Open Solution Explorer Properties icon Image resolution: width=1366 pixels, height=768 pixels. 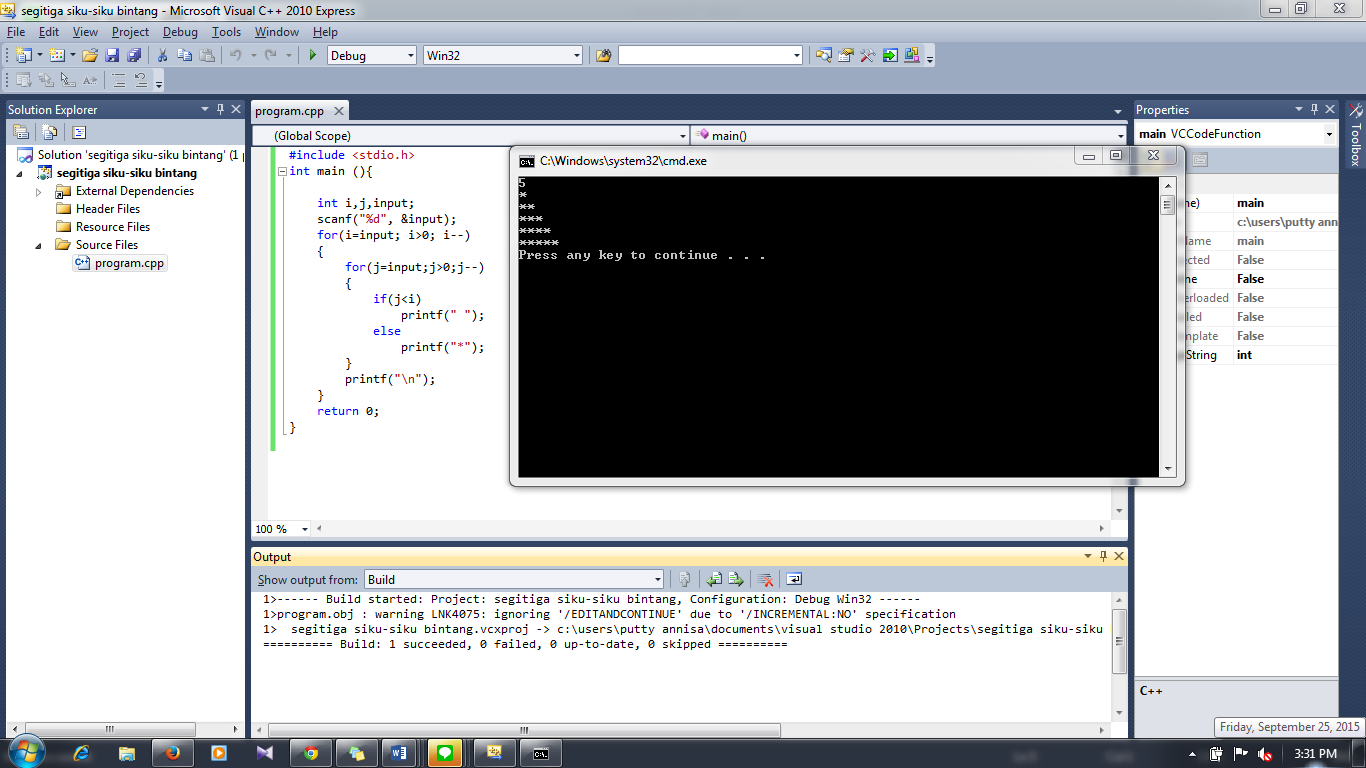pos(20,132)
